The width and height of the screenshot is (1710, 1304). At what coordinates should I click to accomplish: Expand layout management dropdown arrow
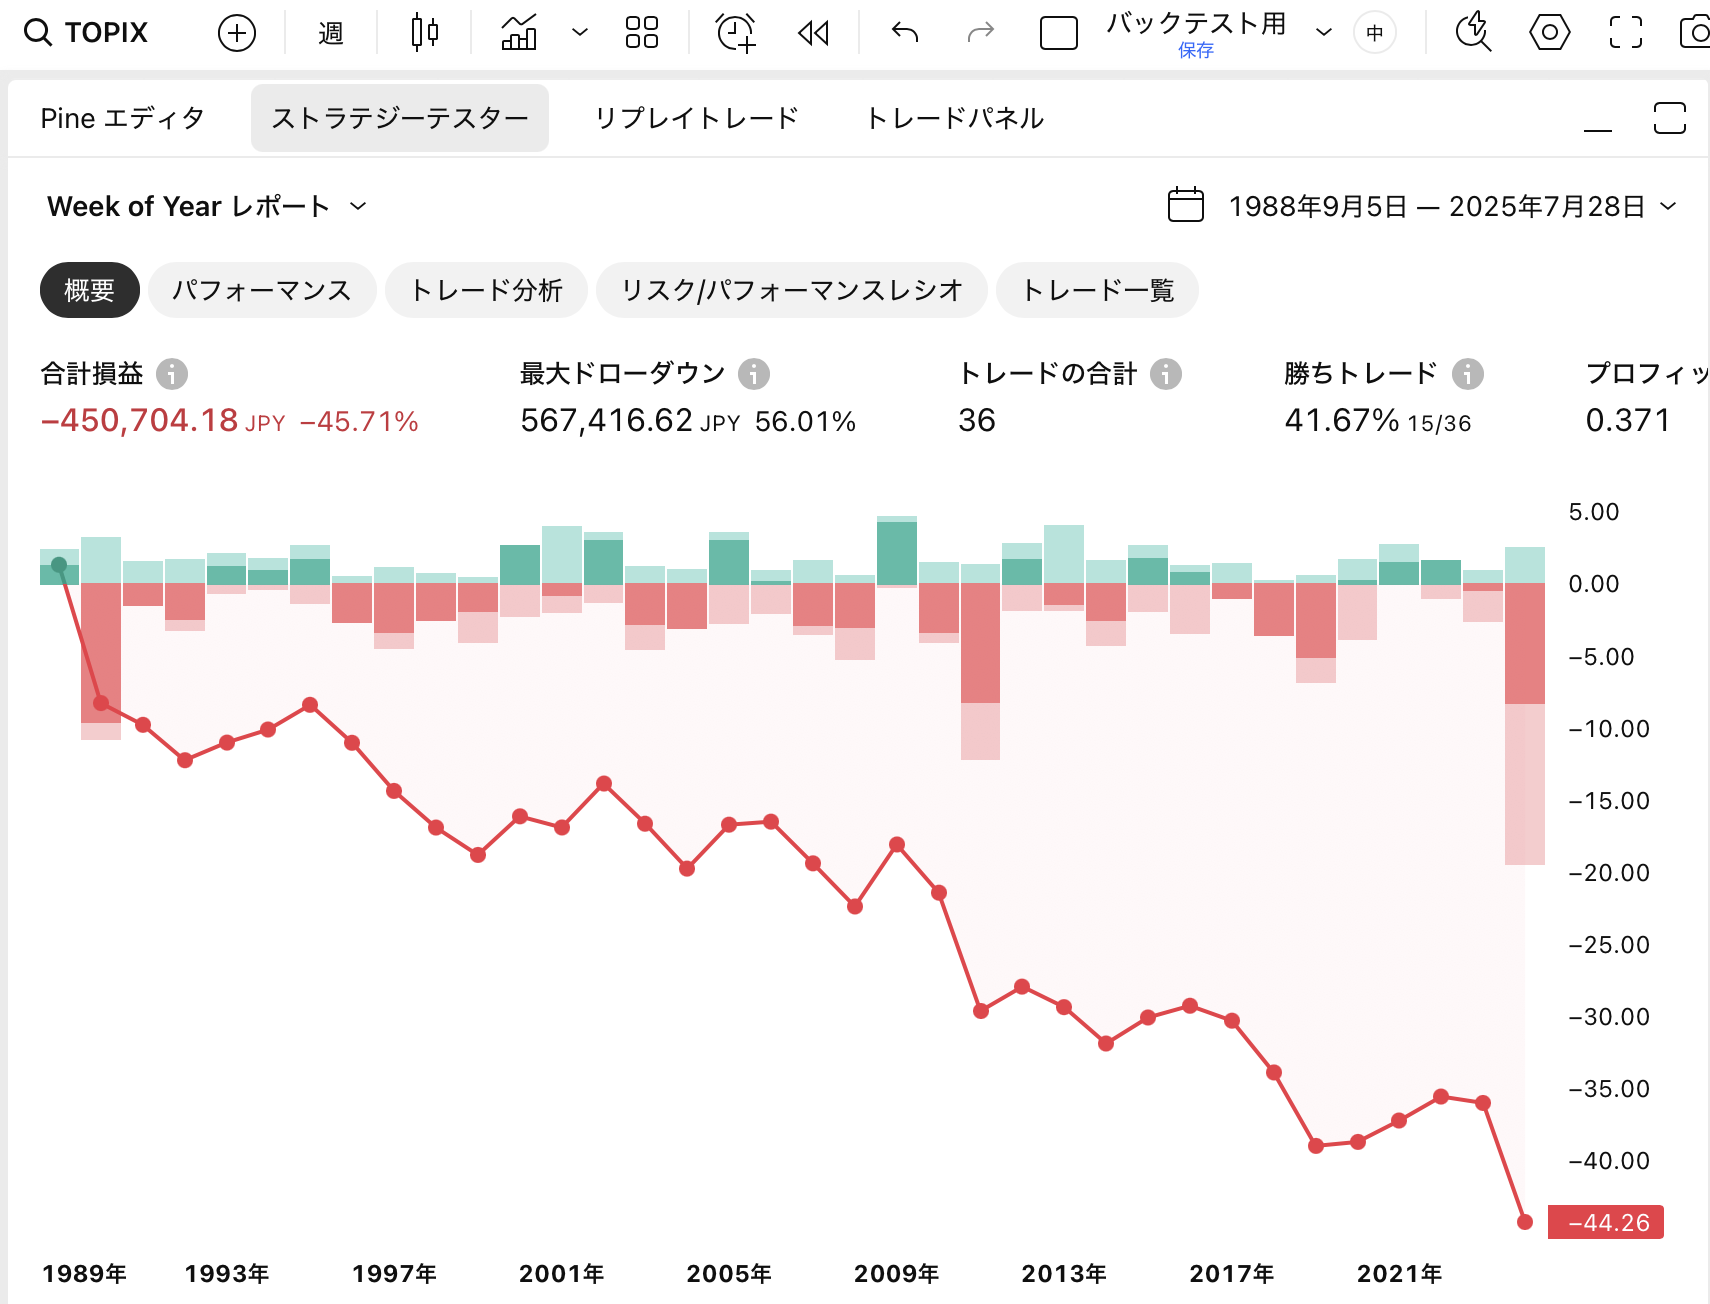pyautogui.click(x=1324, y=33)
